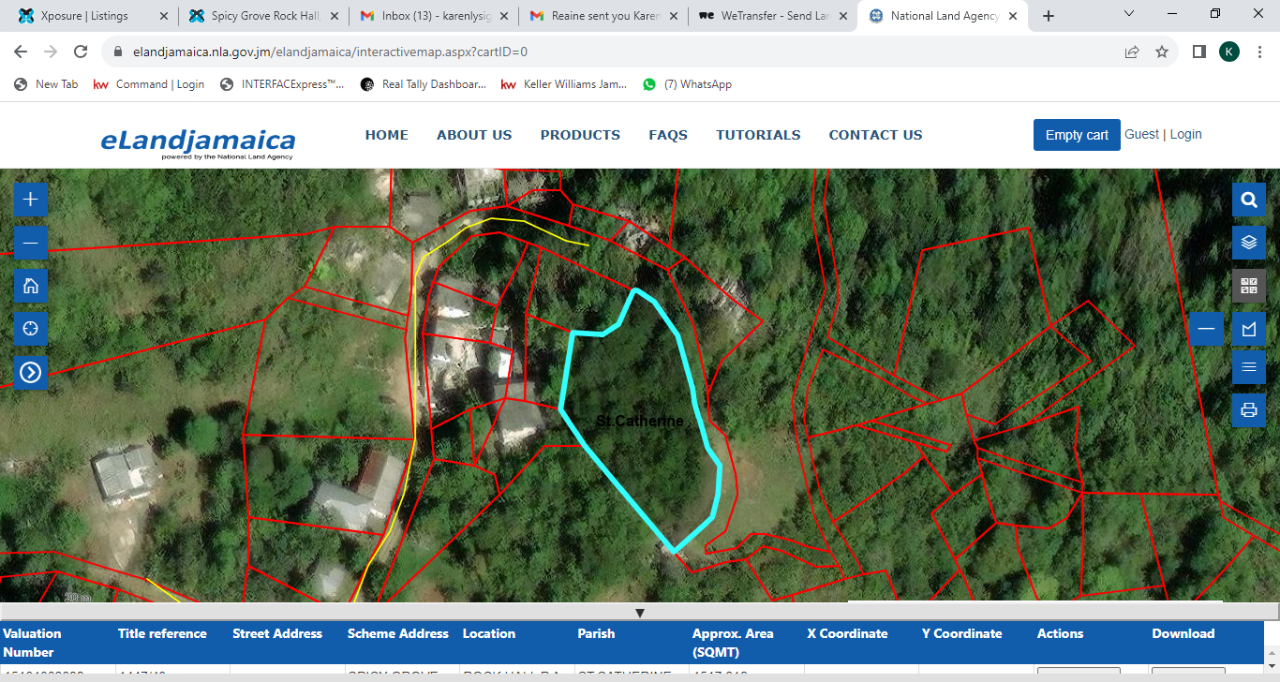Zoom out using the minus icon

coord(30,241)
